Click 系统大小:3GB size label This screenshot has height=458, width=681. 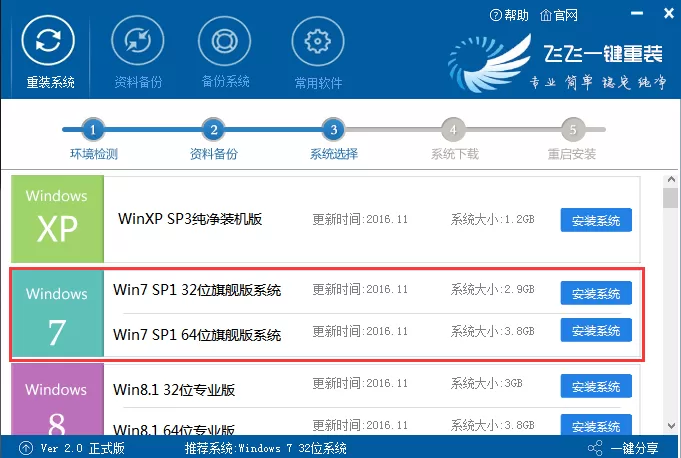(x=486, y=383)
